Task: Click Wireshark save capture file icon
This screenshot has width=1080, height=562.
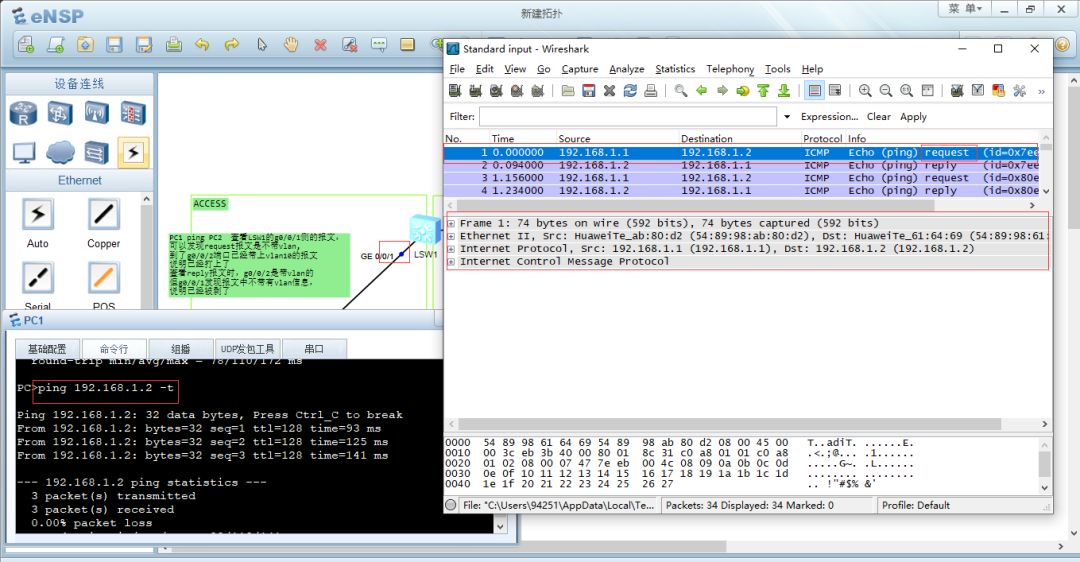Action: [588, 90]
